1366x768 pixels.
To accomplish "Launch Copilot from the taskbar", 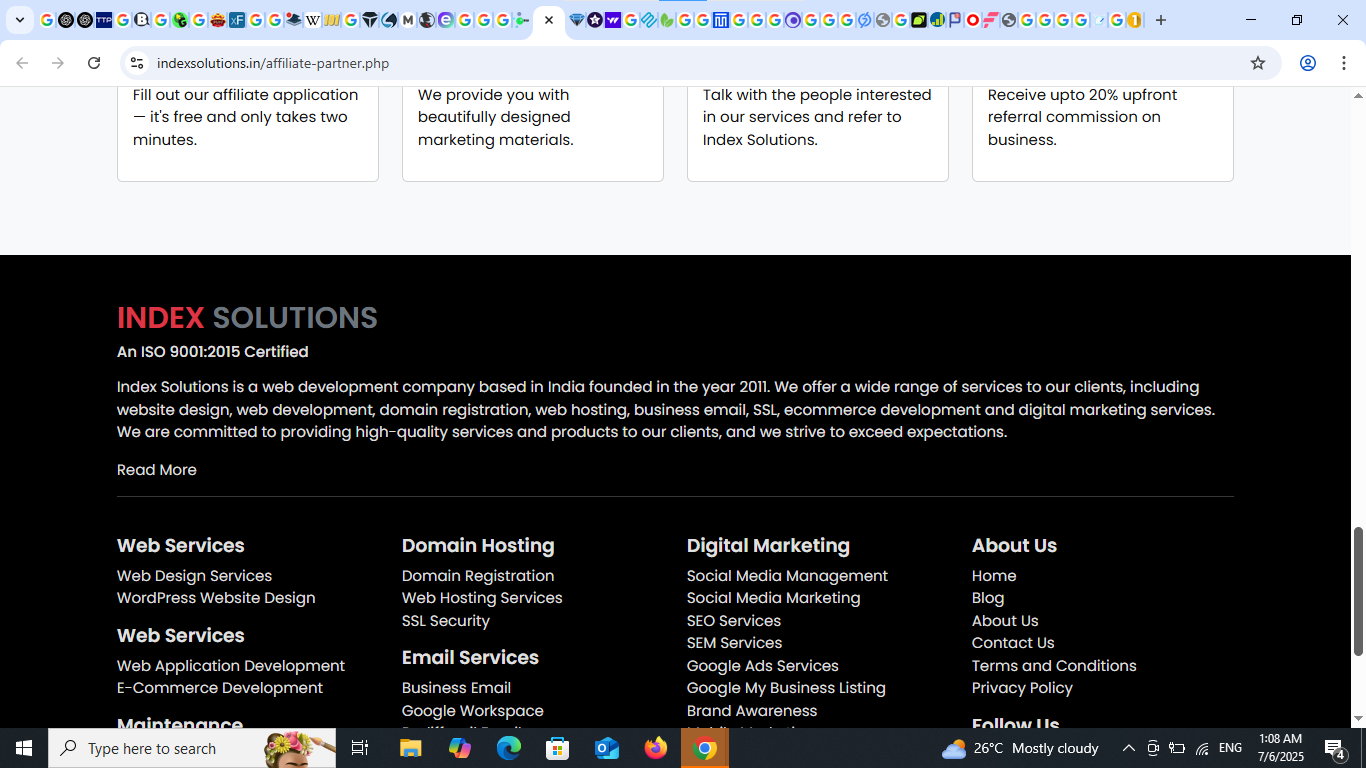I will pos(460,748).
